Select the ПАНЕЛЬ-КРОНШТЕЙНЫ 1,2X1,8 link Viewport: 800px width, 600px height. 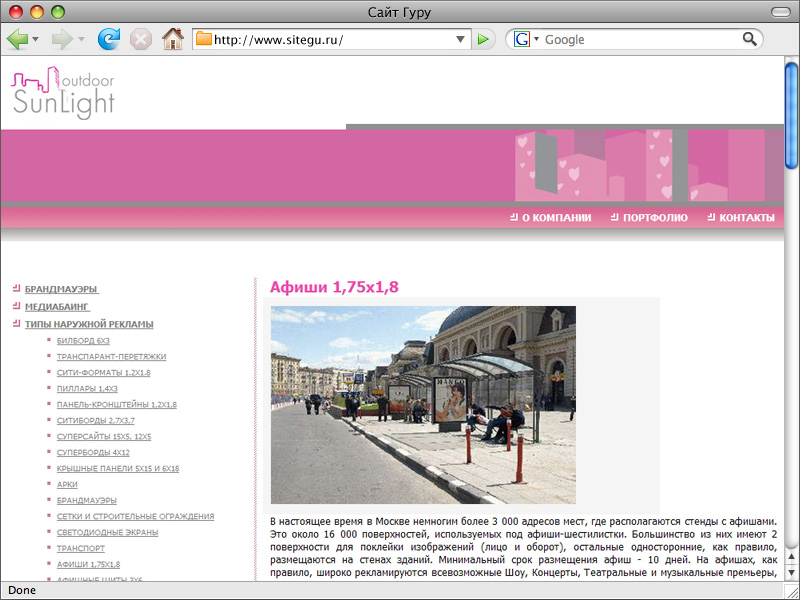117,405
